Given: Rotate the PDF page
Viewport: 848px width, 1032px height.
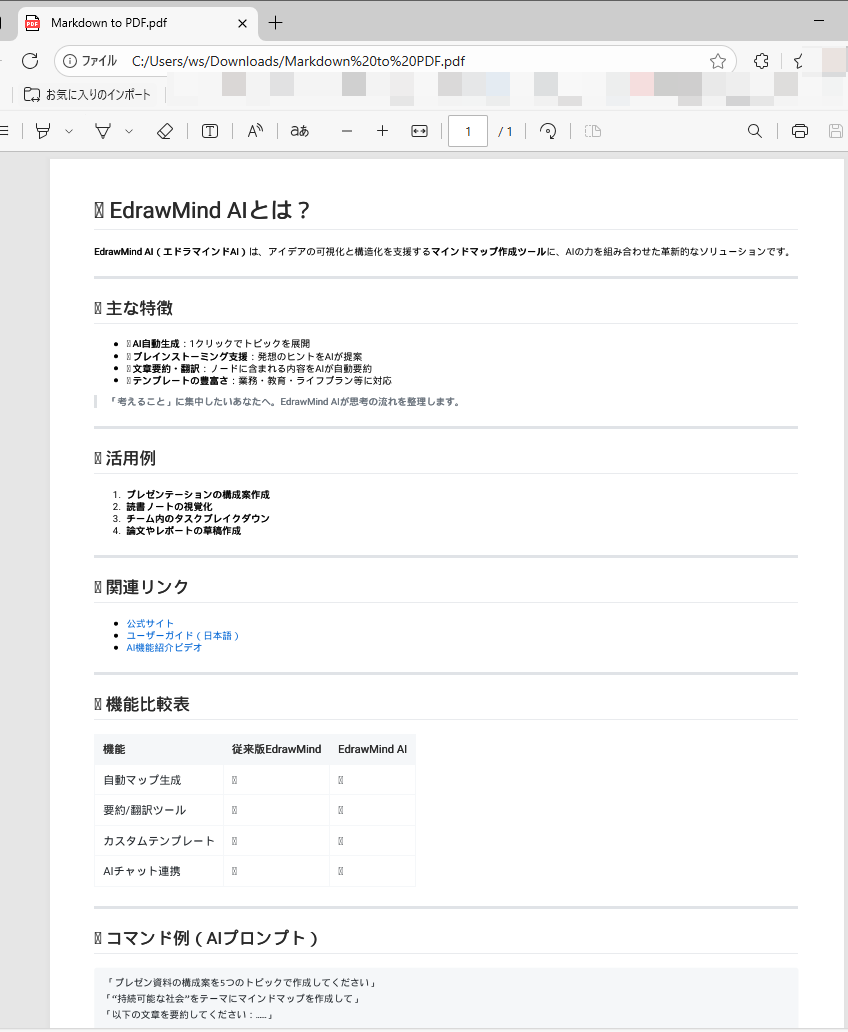Looking at the screenshot, I should 548,131.
